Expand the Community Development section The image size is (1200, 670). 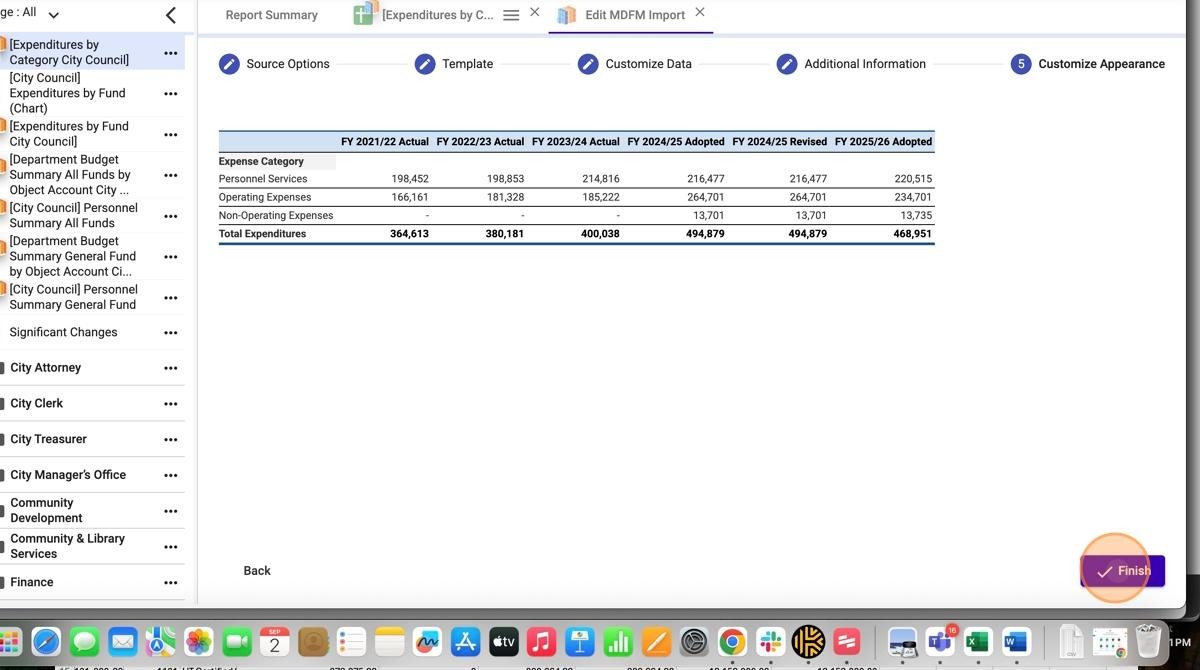point(46,510)
